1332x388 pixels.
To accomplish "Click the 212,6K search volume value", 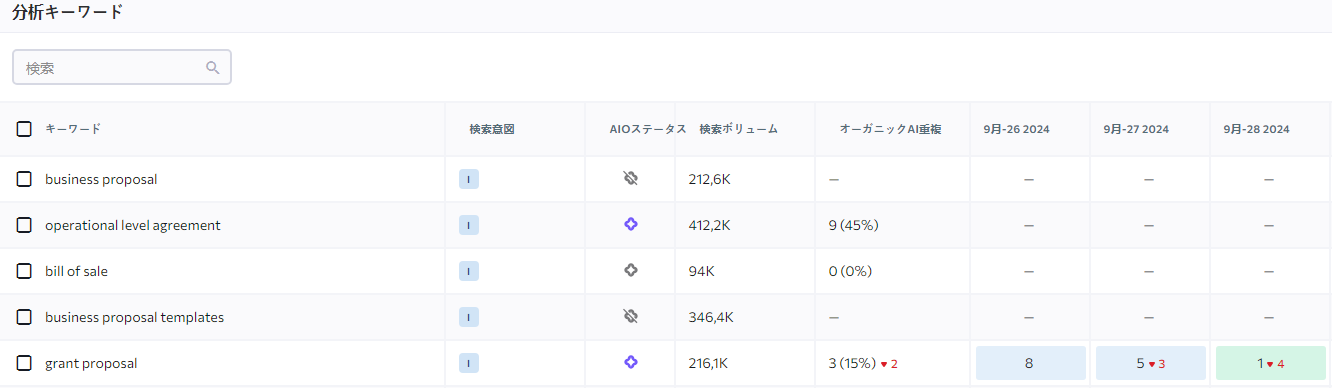I will [709, 179].
